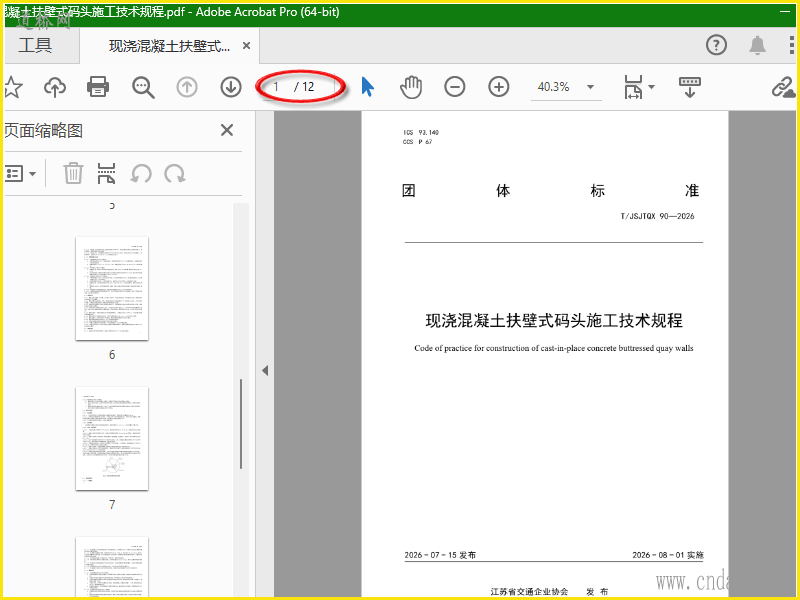This screenshot has height=600, width=800.
Task: Expand the page fit options arrow
Action: [651, 87]
